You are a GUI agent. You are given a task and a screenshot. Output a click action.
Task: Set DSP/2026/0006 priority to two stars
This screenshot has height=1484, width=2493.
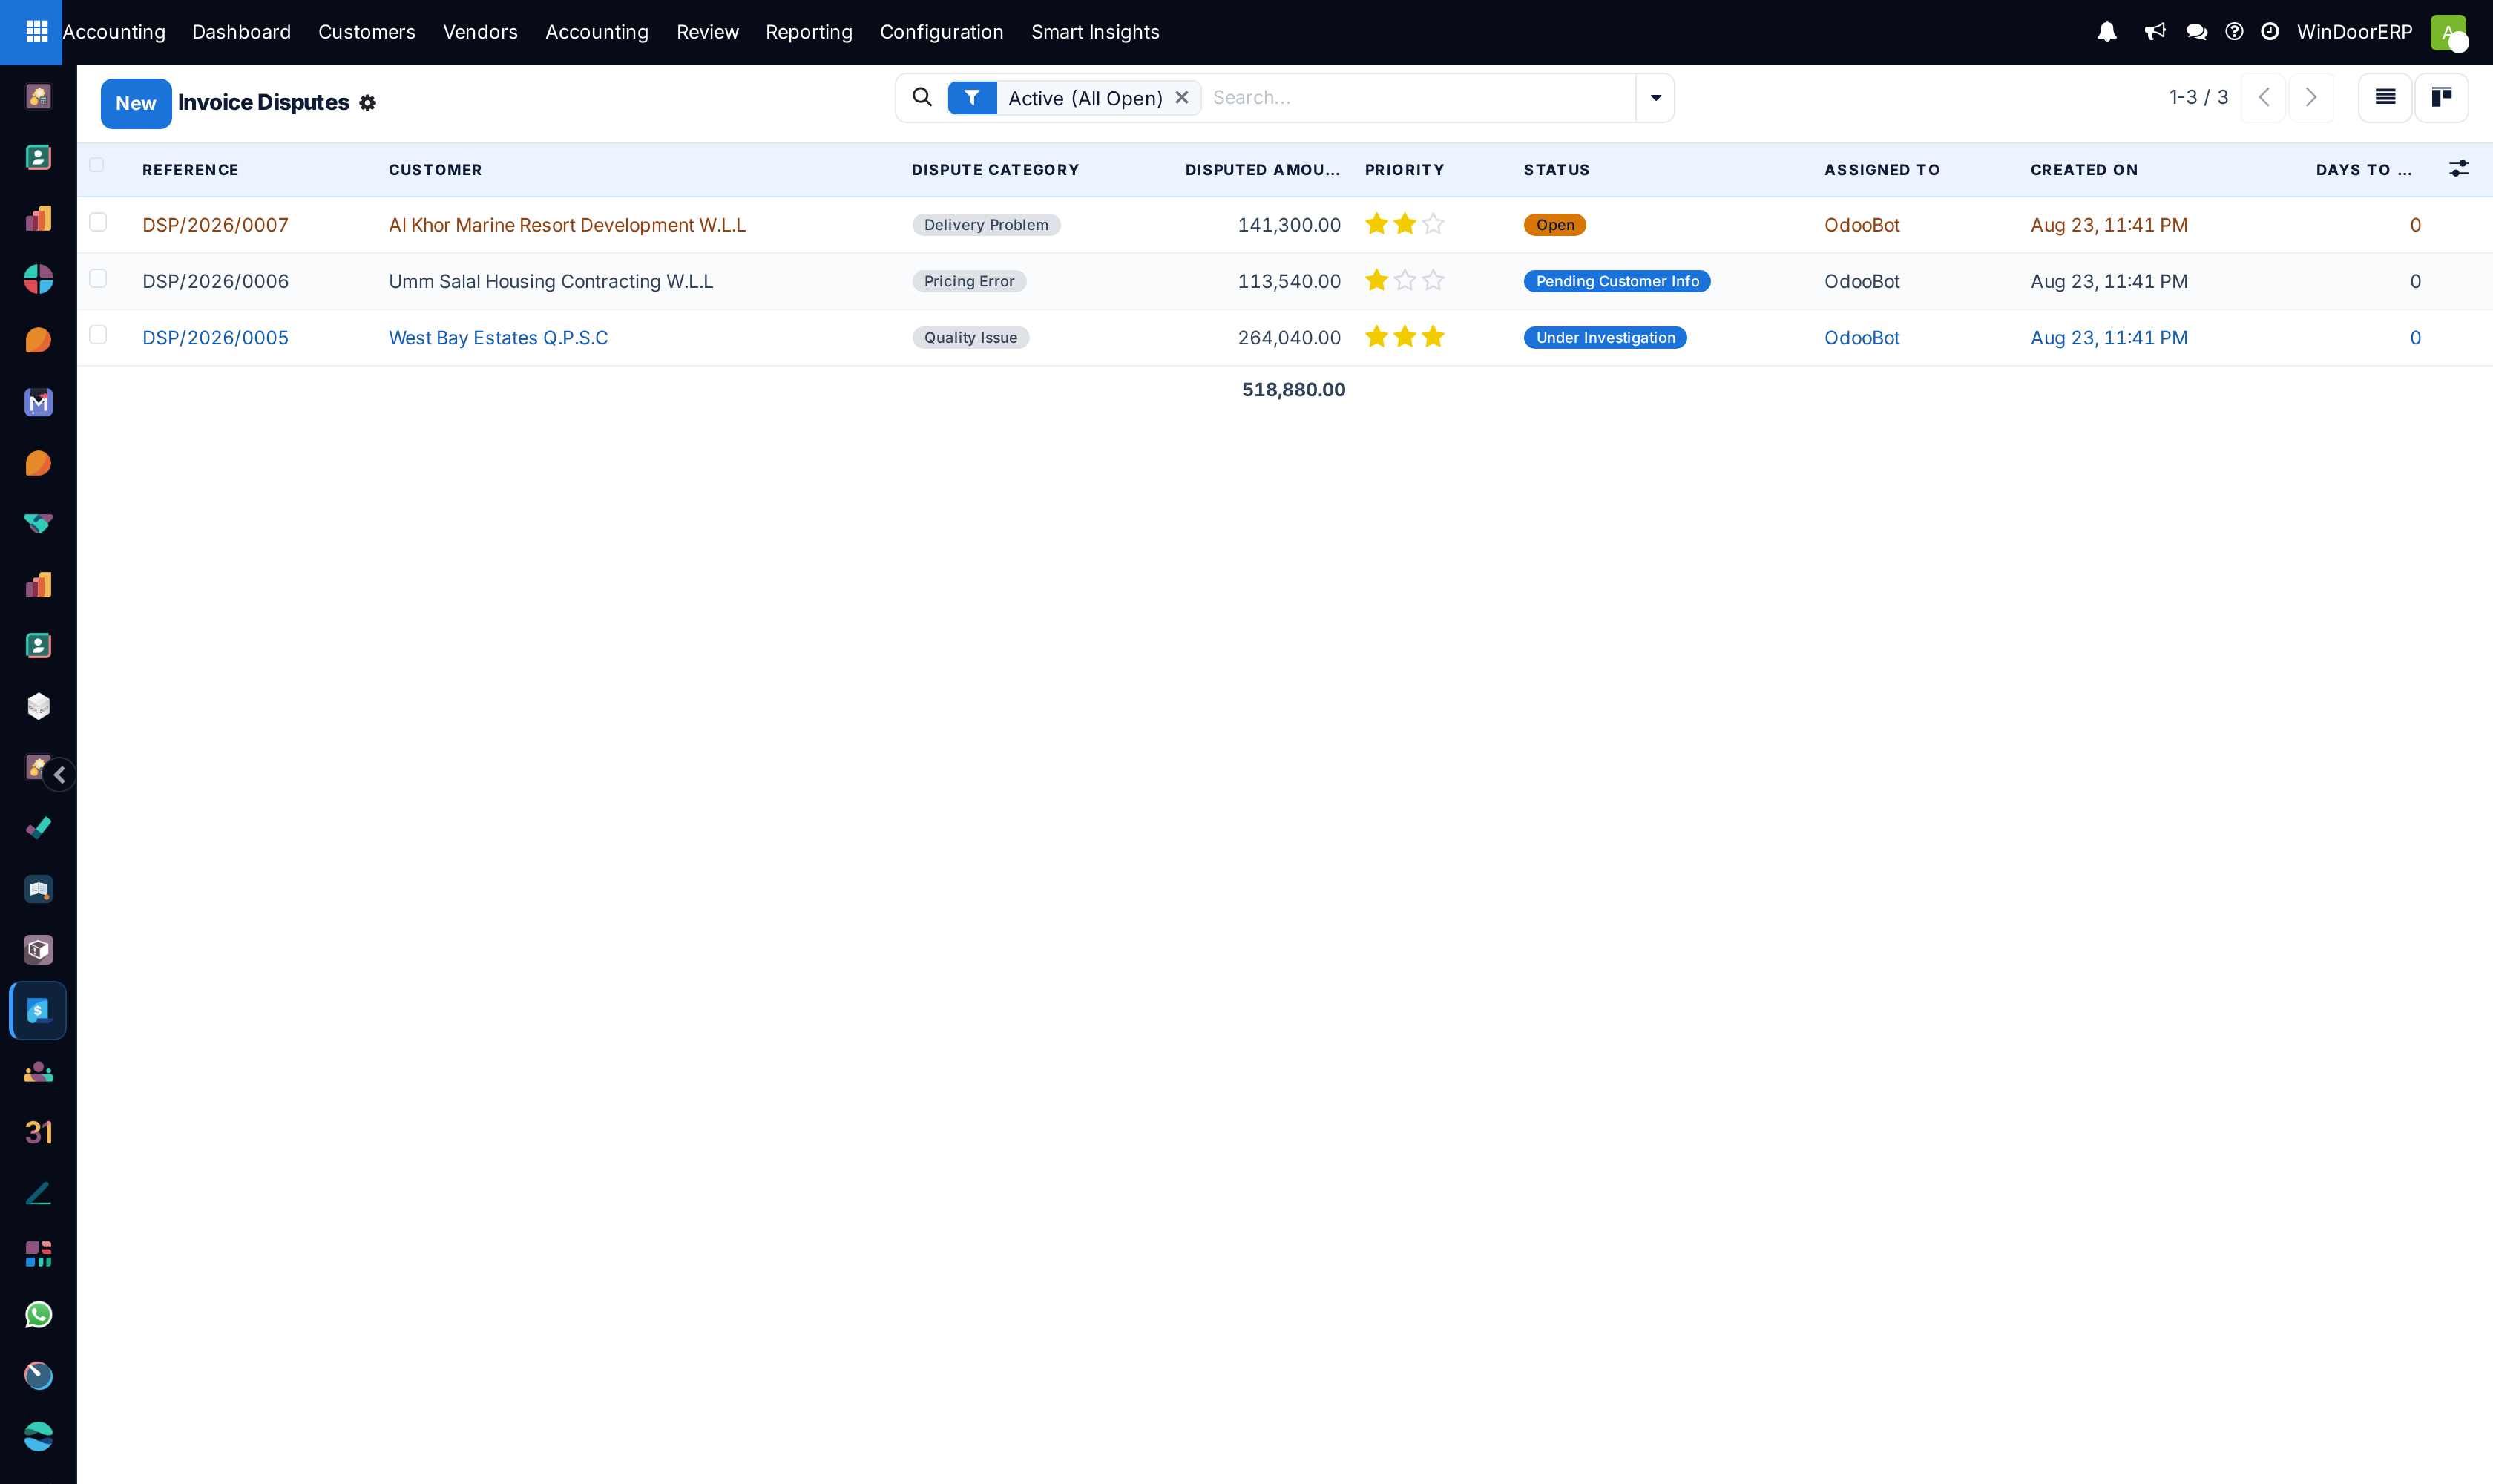tap(1405, 280)
